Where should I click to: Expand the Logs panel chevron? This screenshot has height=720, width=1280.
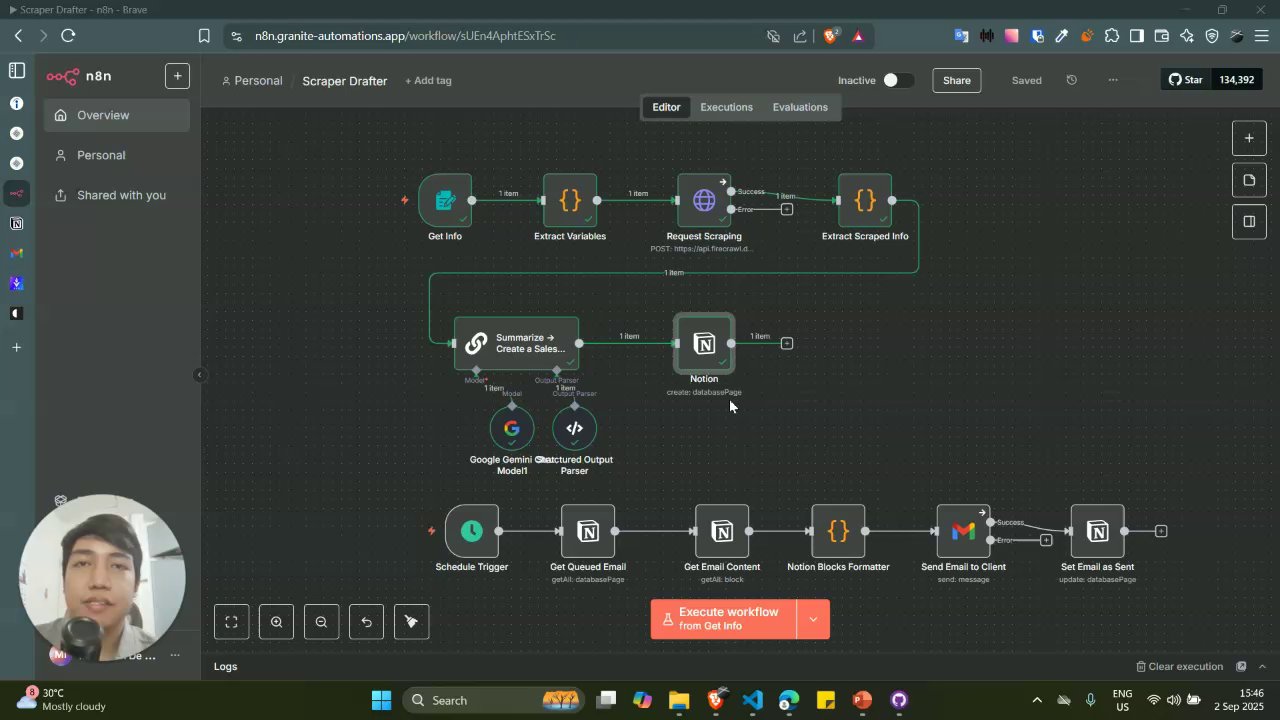pos(1262,667)
